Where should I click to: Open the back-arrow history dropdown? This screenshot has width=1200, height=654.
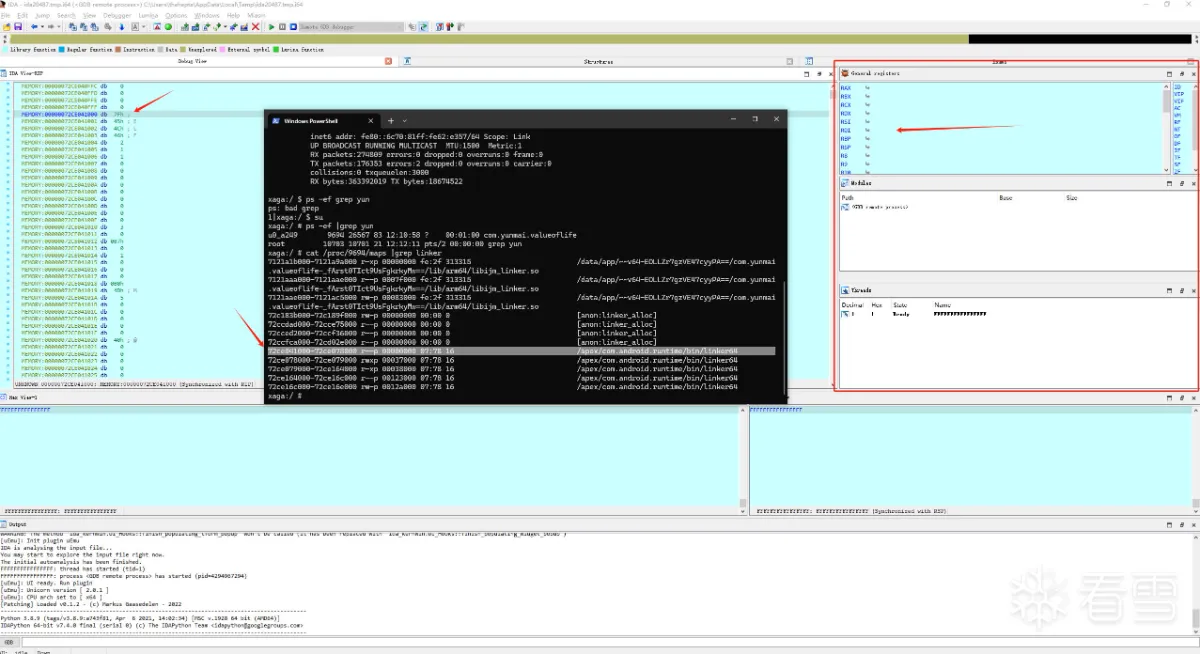click(x=43, y=27)
